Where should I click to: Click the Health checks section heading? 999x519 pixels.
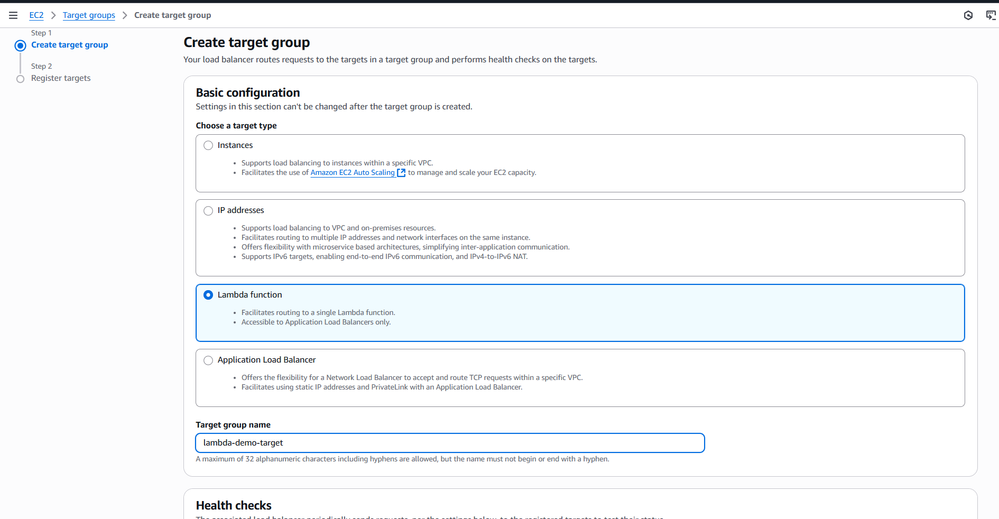[233, 505]
